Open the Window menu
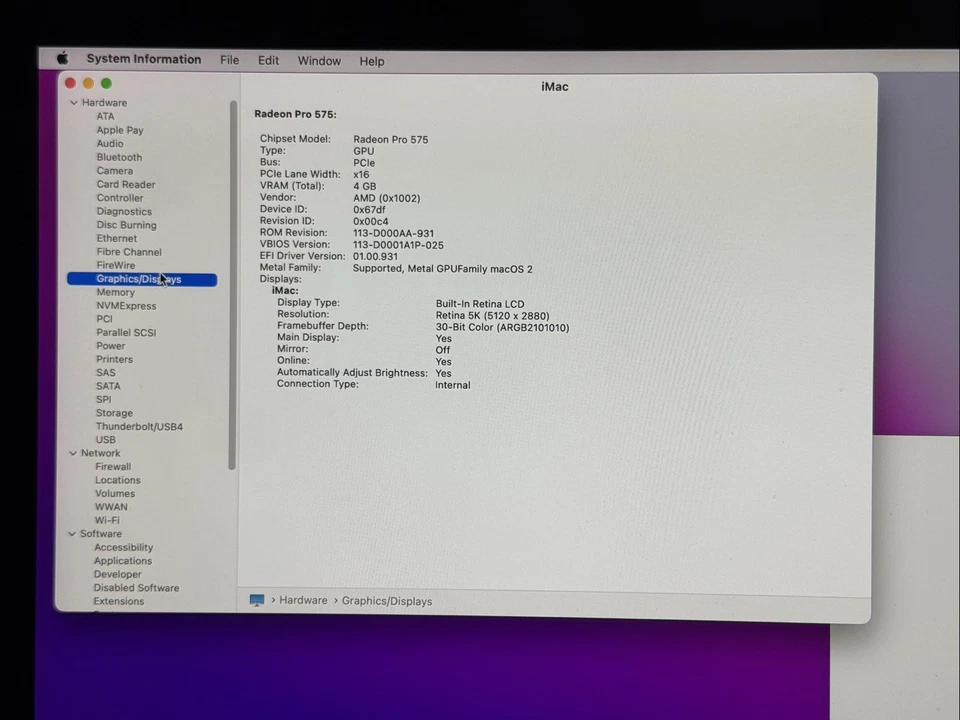Image resolution: width=960 pixels, height=720 pixels. (x=319, y=60)
